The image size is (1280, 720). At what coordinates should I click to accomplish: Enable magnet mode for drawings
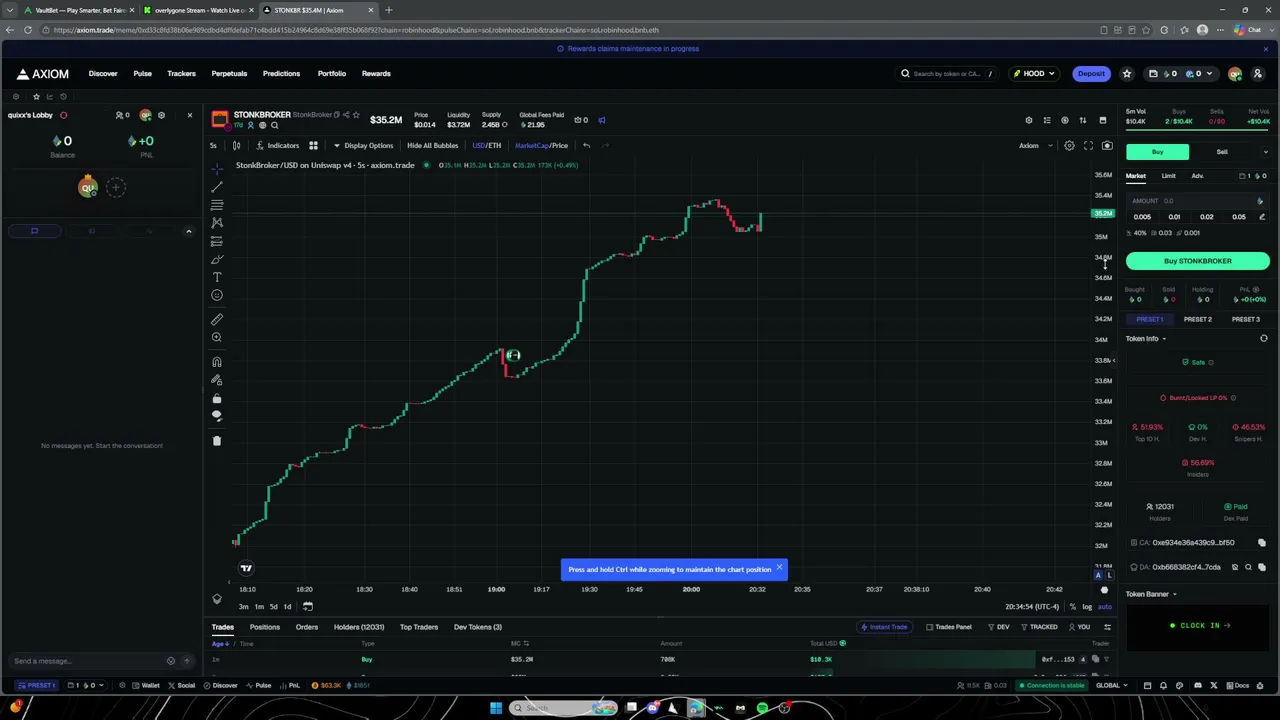click(217, 362)
